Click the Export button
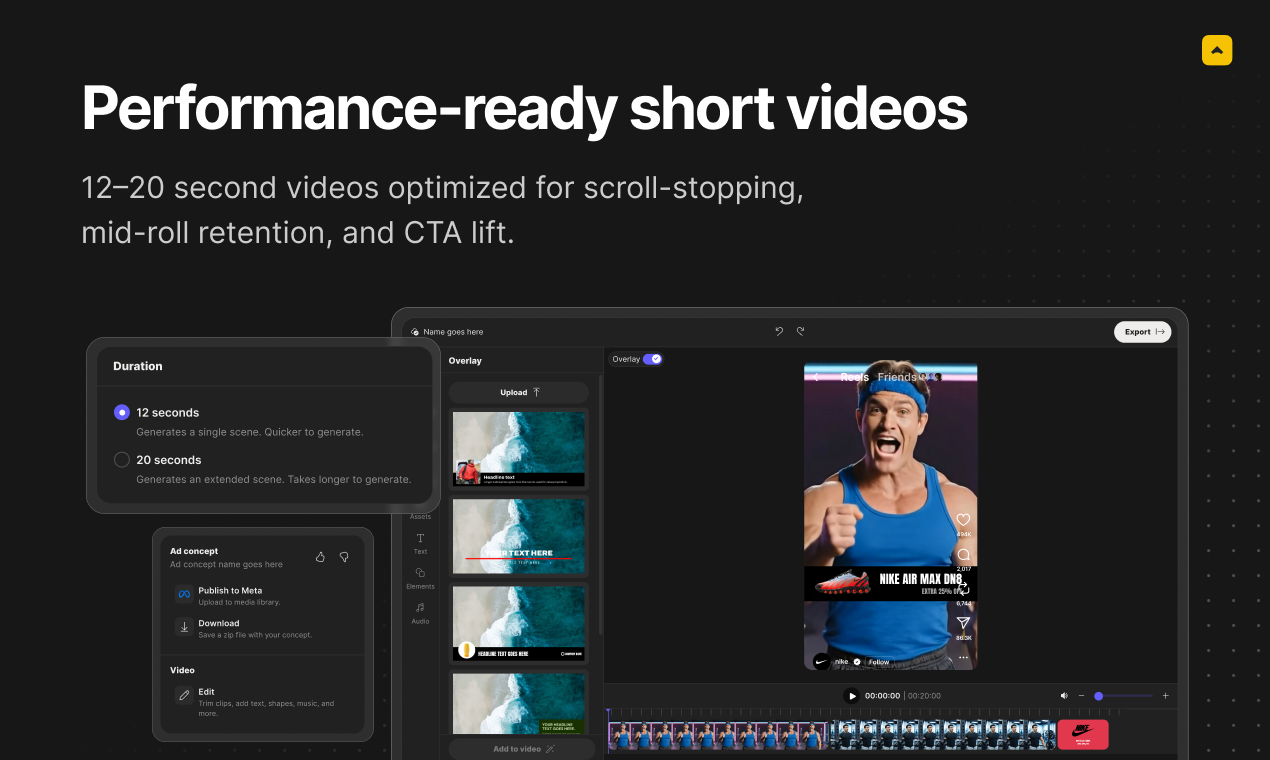Image resolution: width=1270 pixels, height=760 pixels. pyautogui.click(x=1142, y=331)
